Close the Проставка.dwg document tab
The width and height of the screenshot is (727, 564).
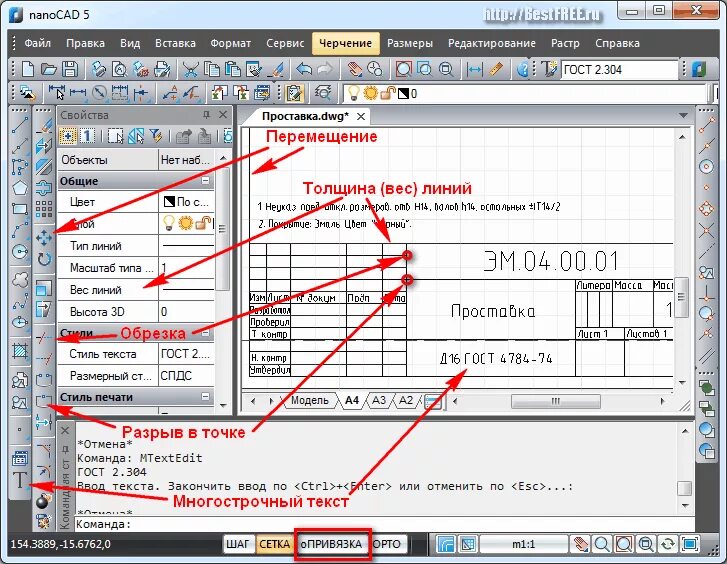pos(361,116)
